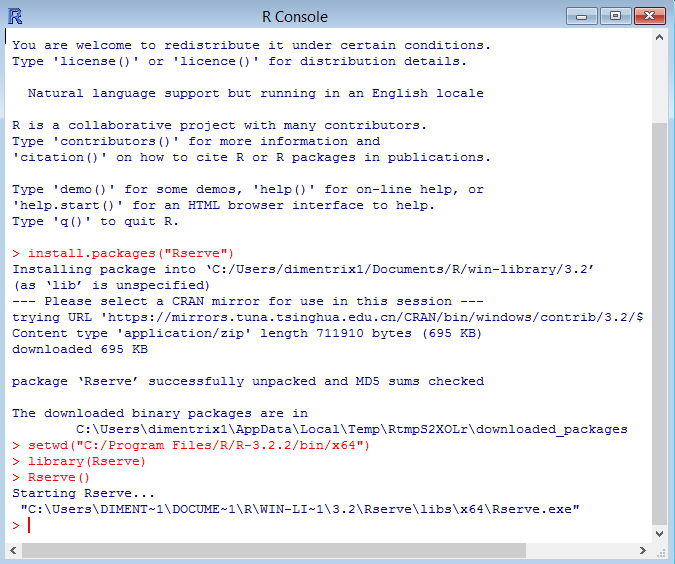Screen dimensions: 675x564
Task: Click the 'downloaded 695 KB' line
Action: coord(80,349)
